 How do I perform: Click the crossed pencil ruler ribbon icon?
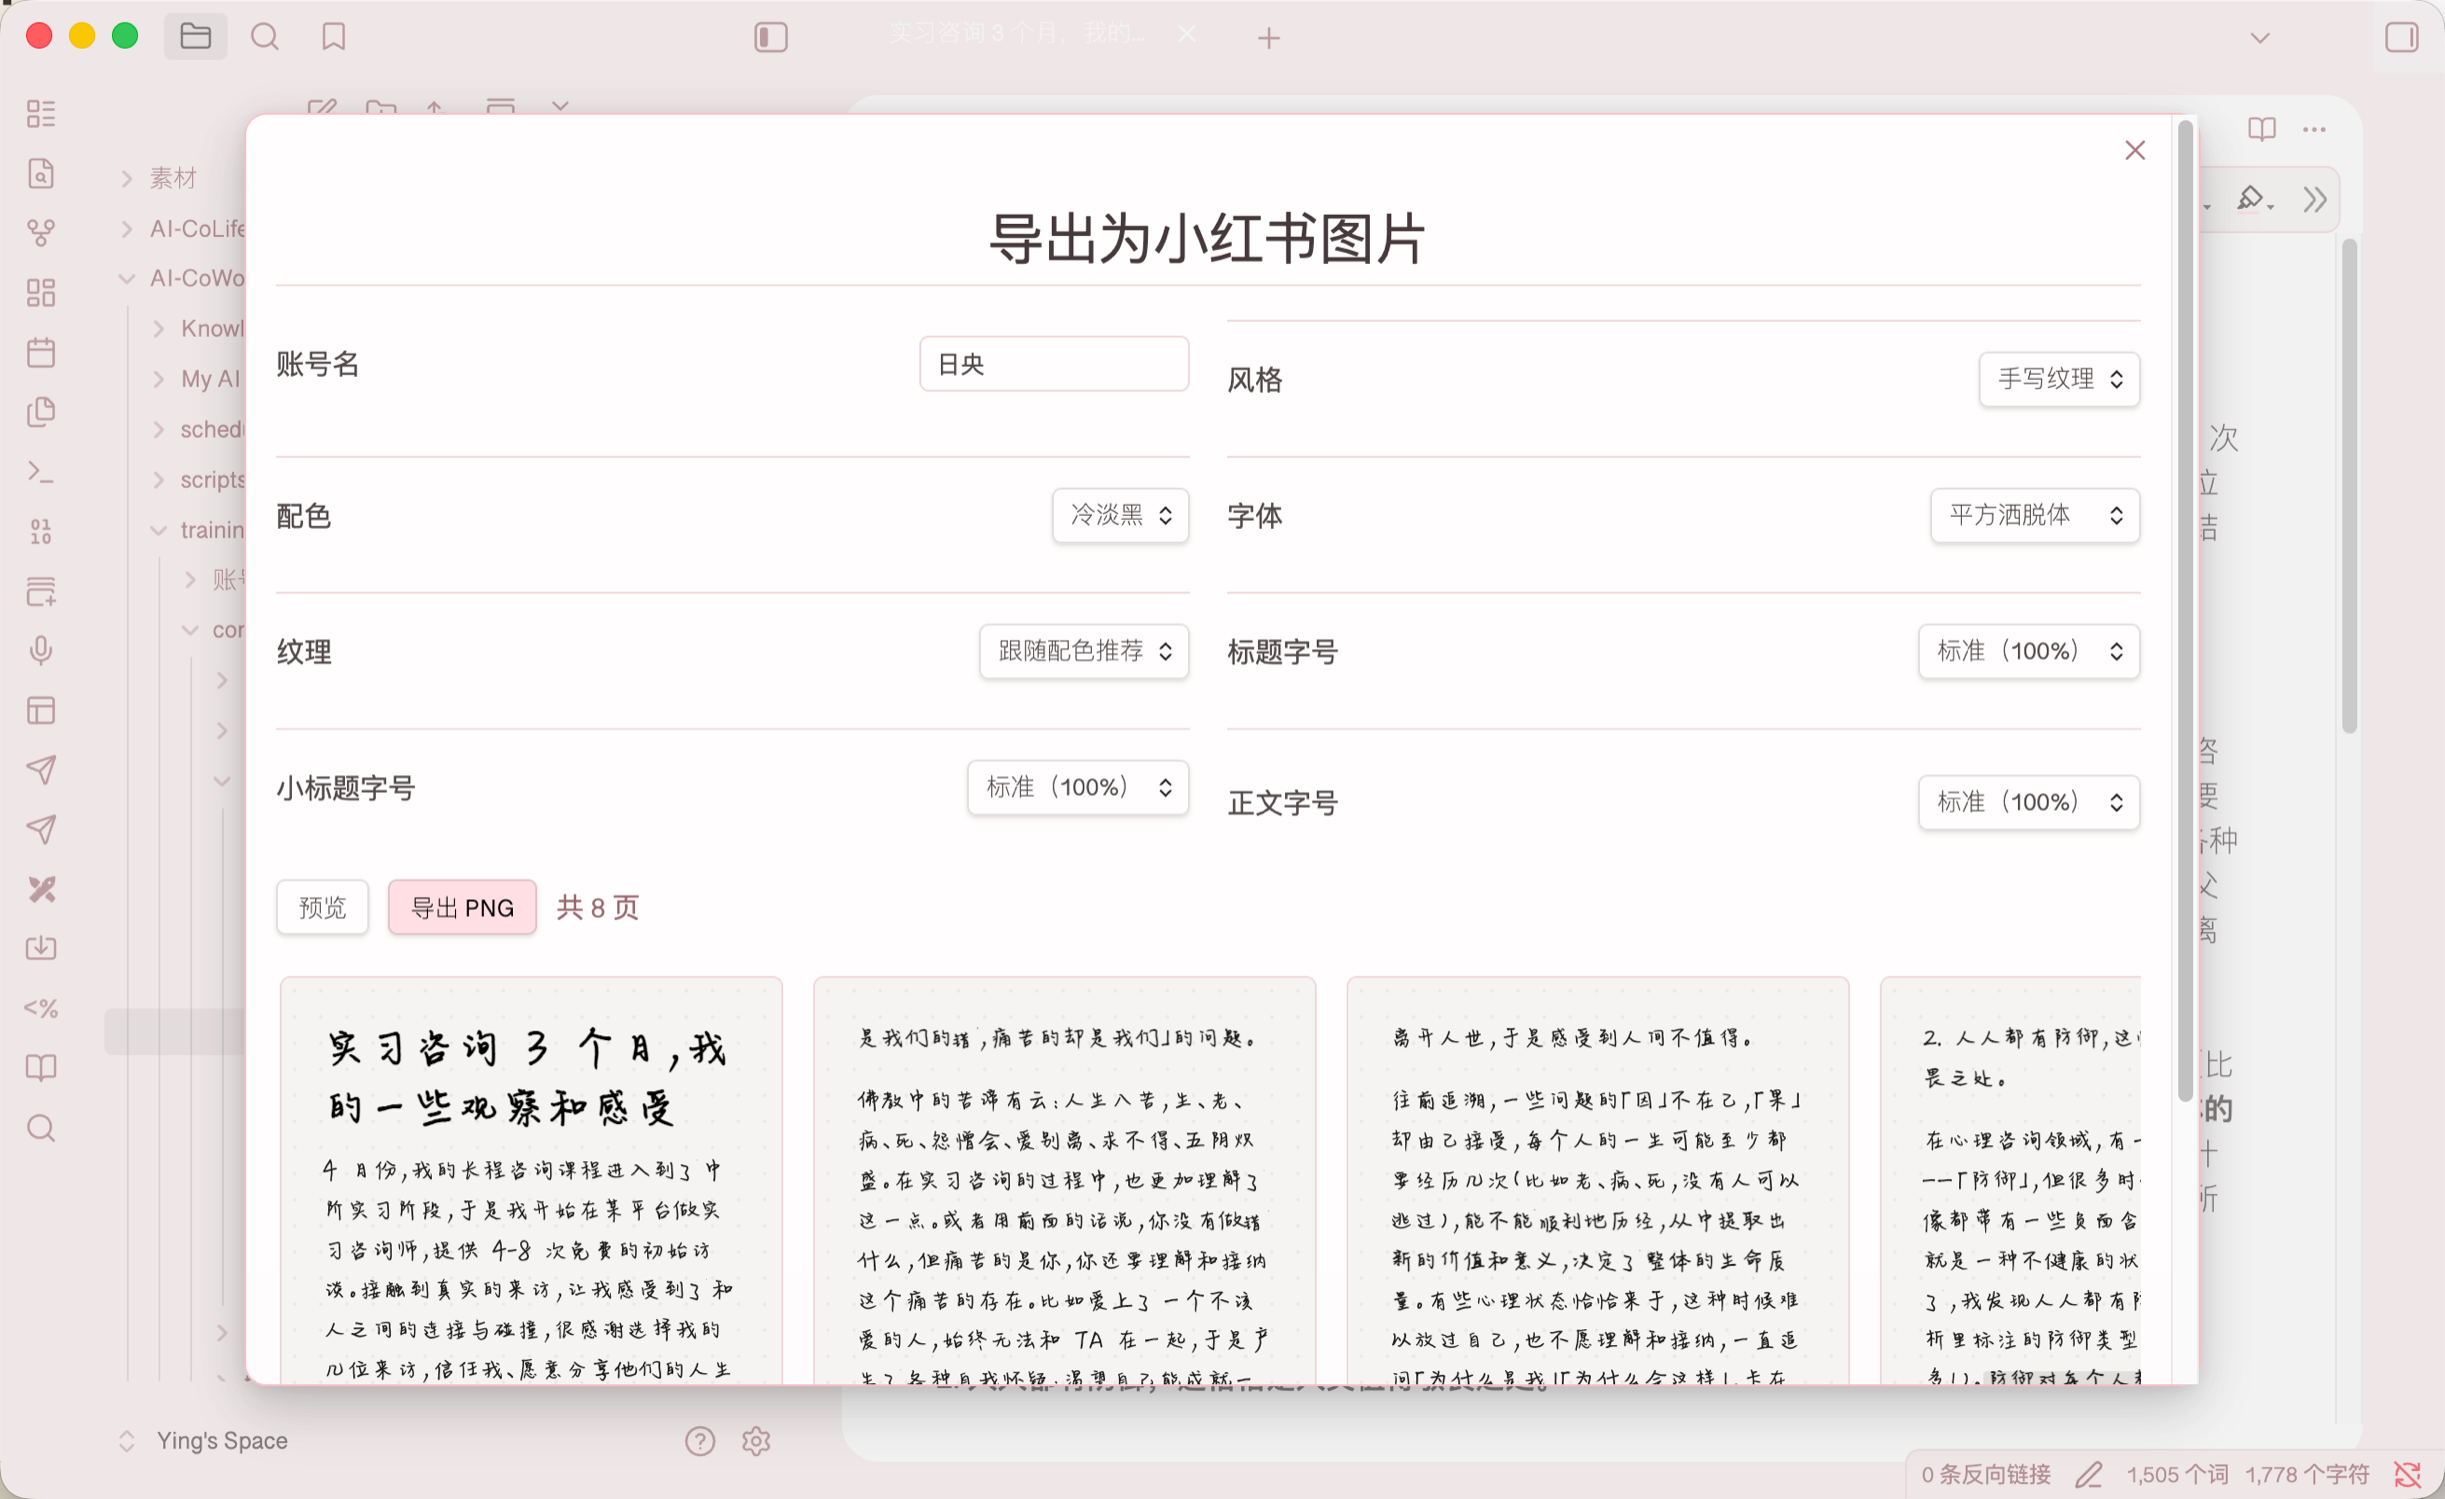(41, 889)
